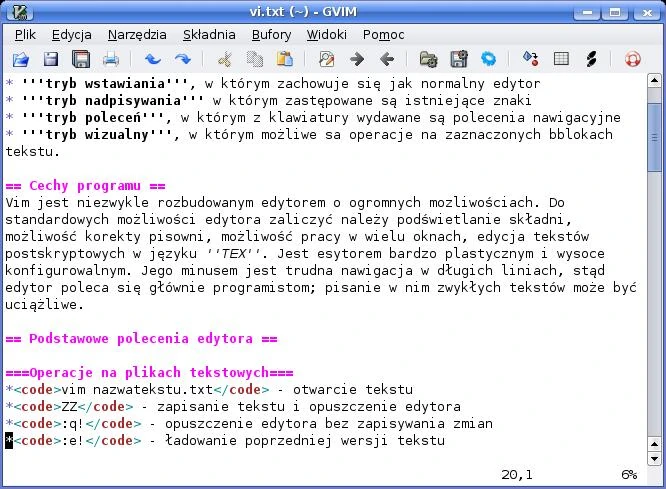Click the cursor position '20,1' in status line
This screenshot has height=489, width=666.
[x=516, y=475]
